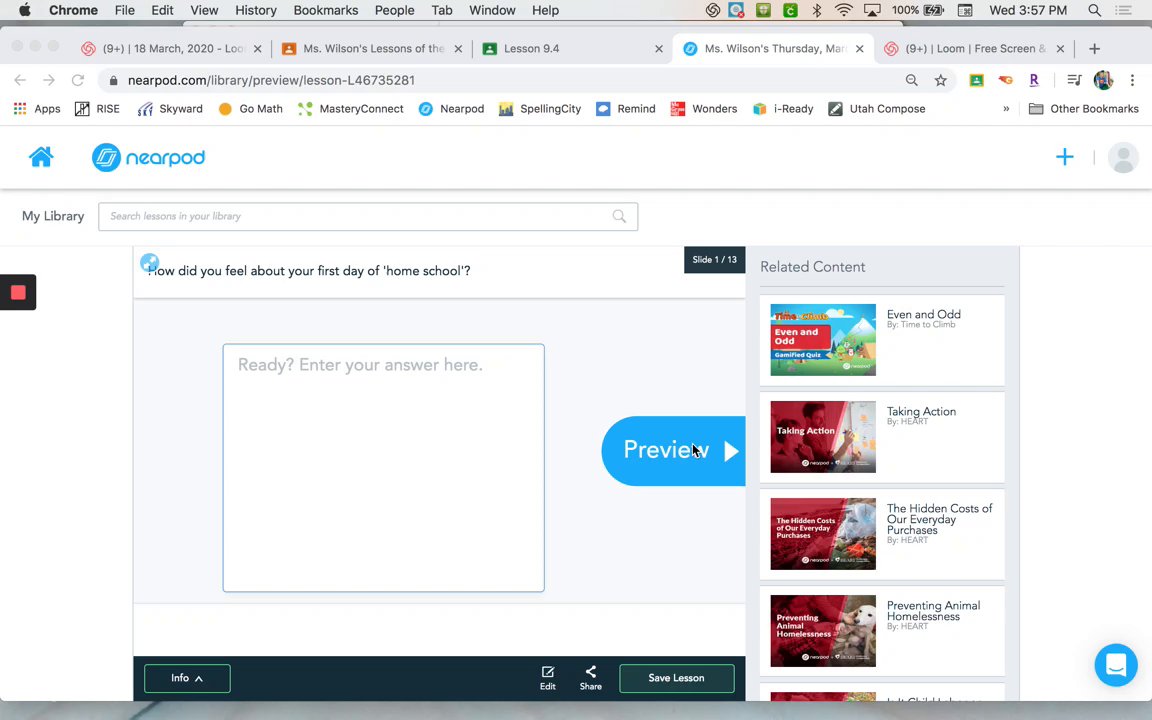Open the Other Bookmarks folder

(1084, 109)
